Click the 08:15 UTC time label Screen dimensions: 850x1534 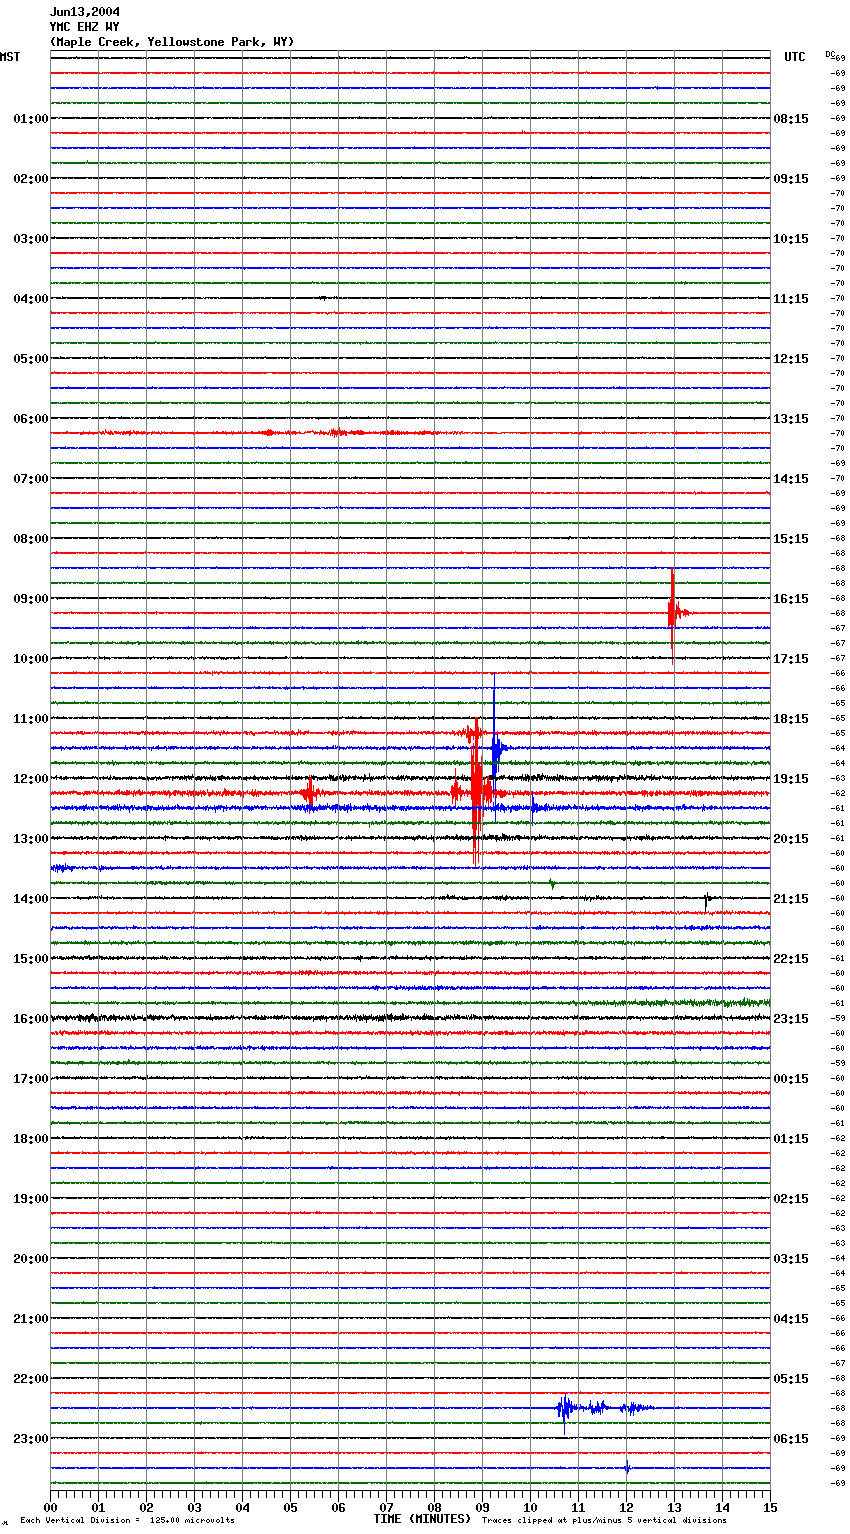791,119
